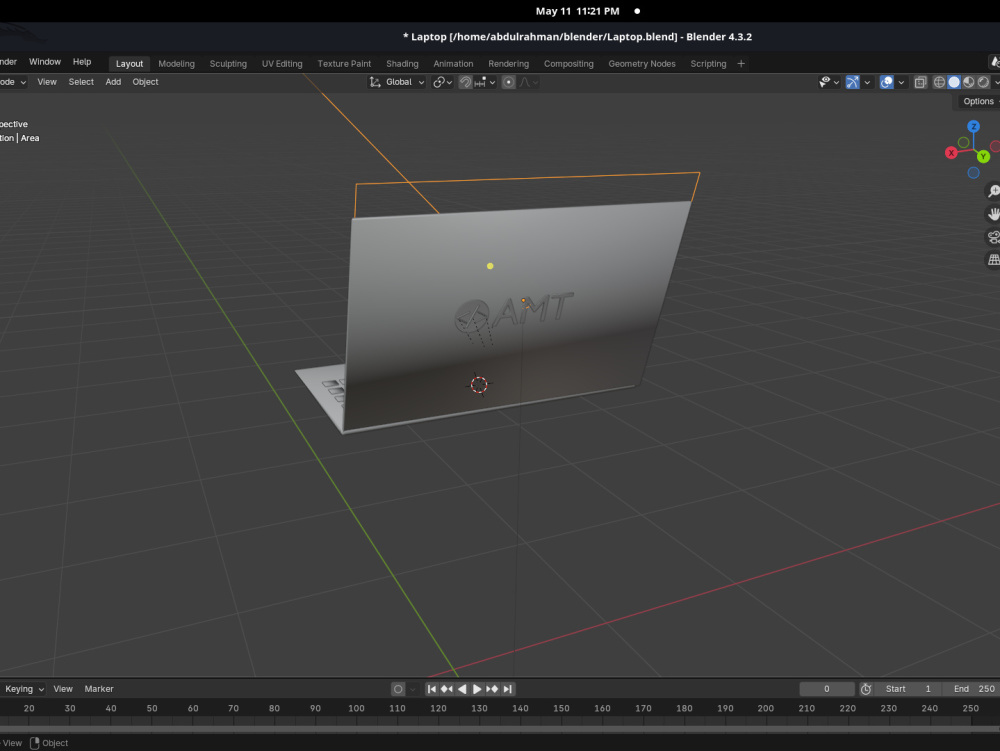Open the Options popover in viewport
1000x751 pixels.
(x=979, y=101)
